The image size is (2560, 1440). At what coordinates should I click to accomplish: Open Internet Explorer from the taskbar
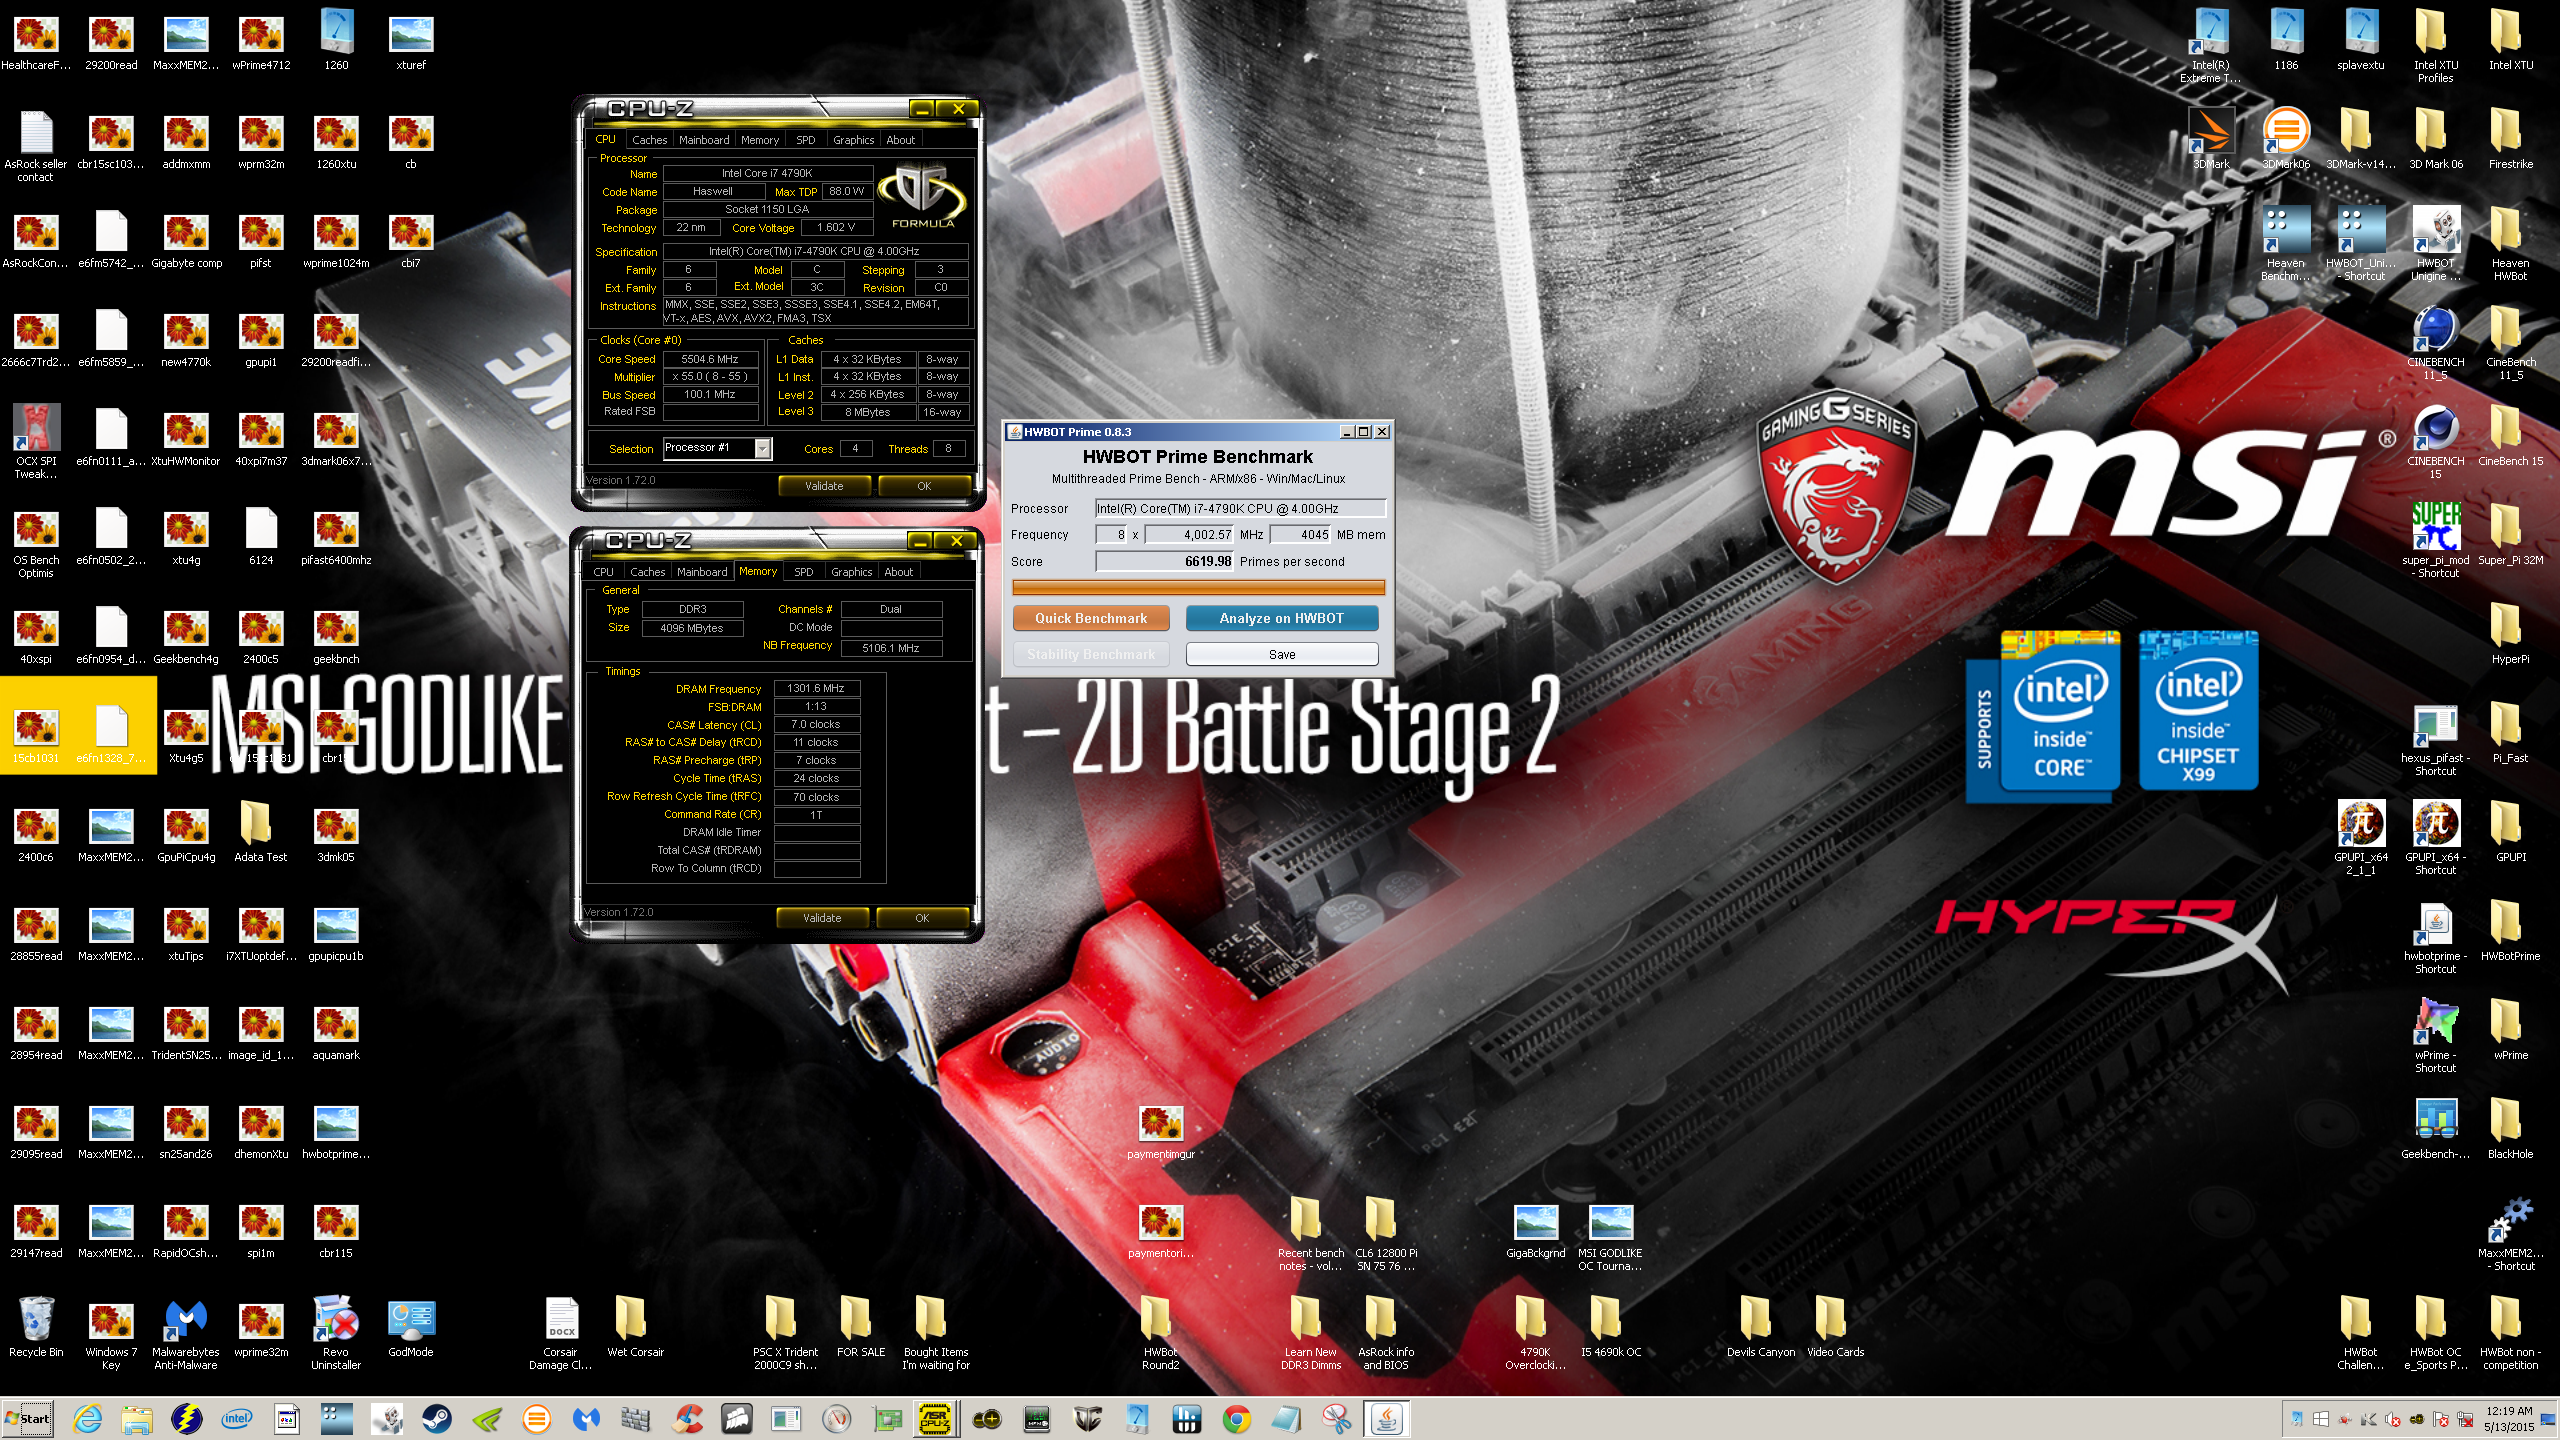87,1418
